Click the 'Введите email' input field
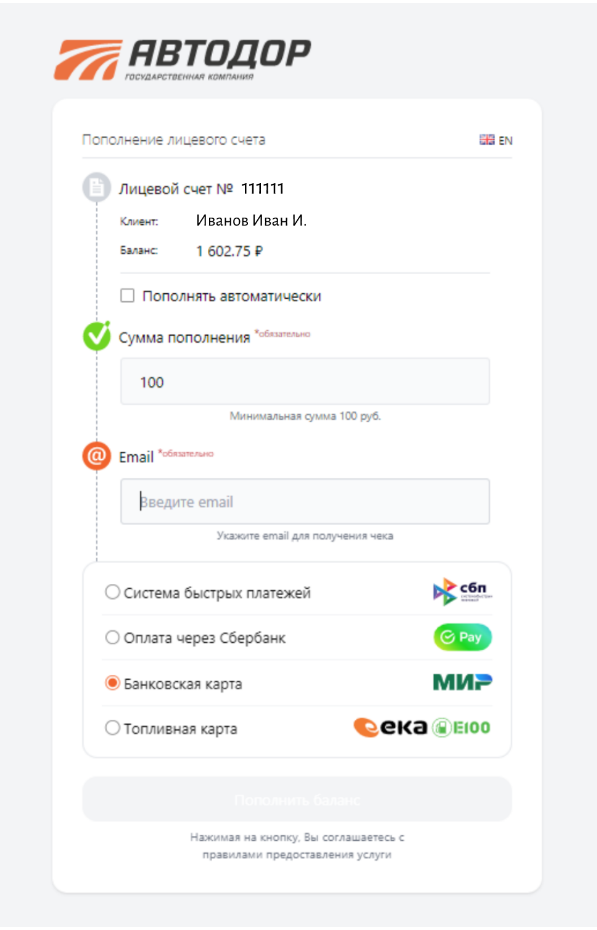The image size is (597, 930). click(305, 502)
